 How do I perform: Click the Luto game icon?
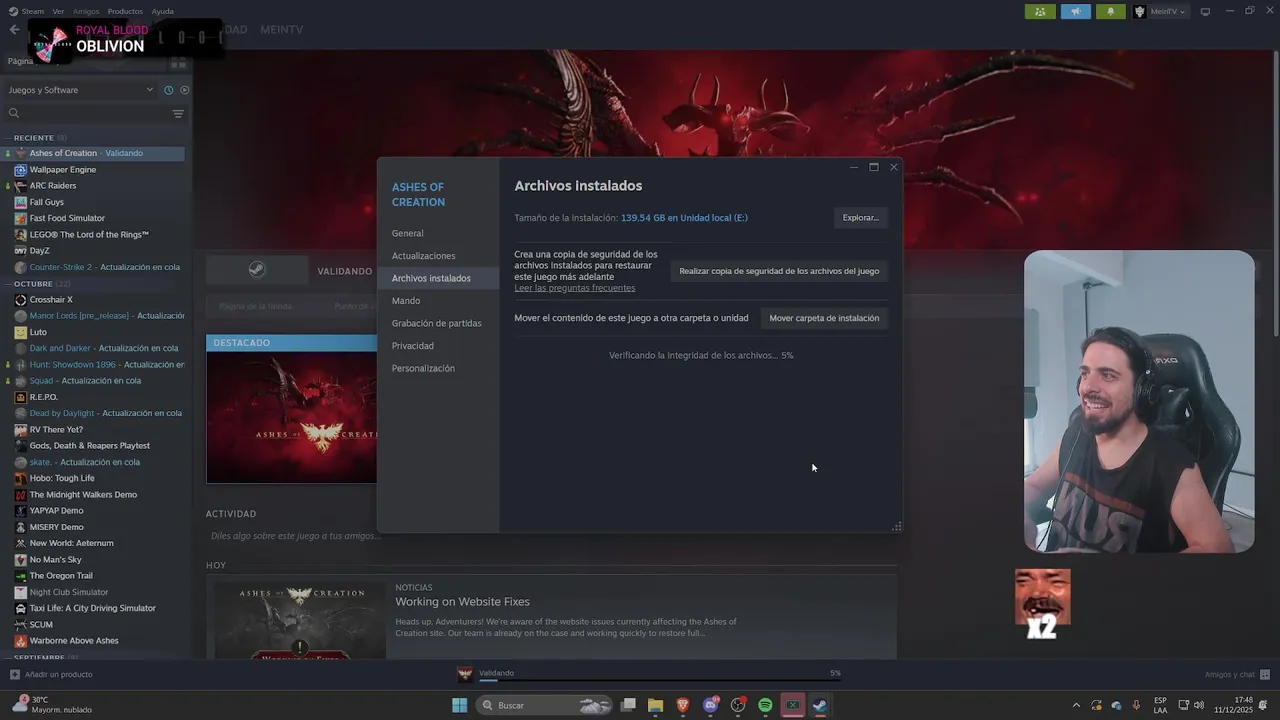[20, 332]
